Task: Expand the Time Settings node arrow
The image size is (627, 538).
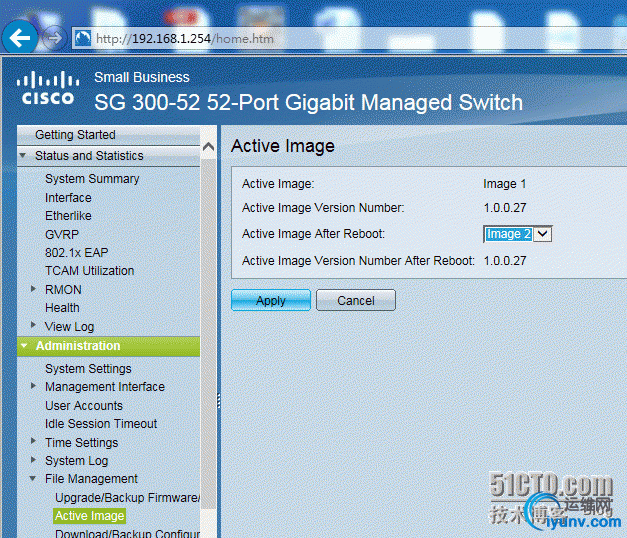Action: tap(34, 441)
